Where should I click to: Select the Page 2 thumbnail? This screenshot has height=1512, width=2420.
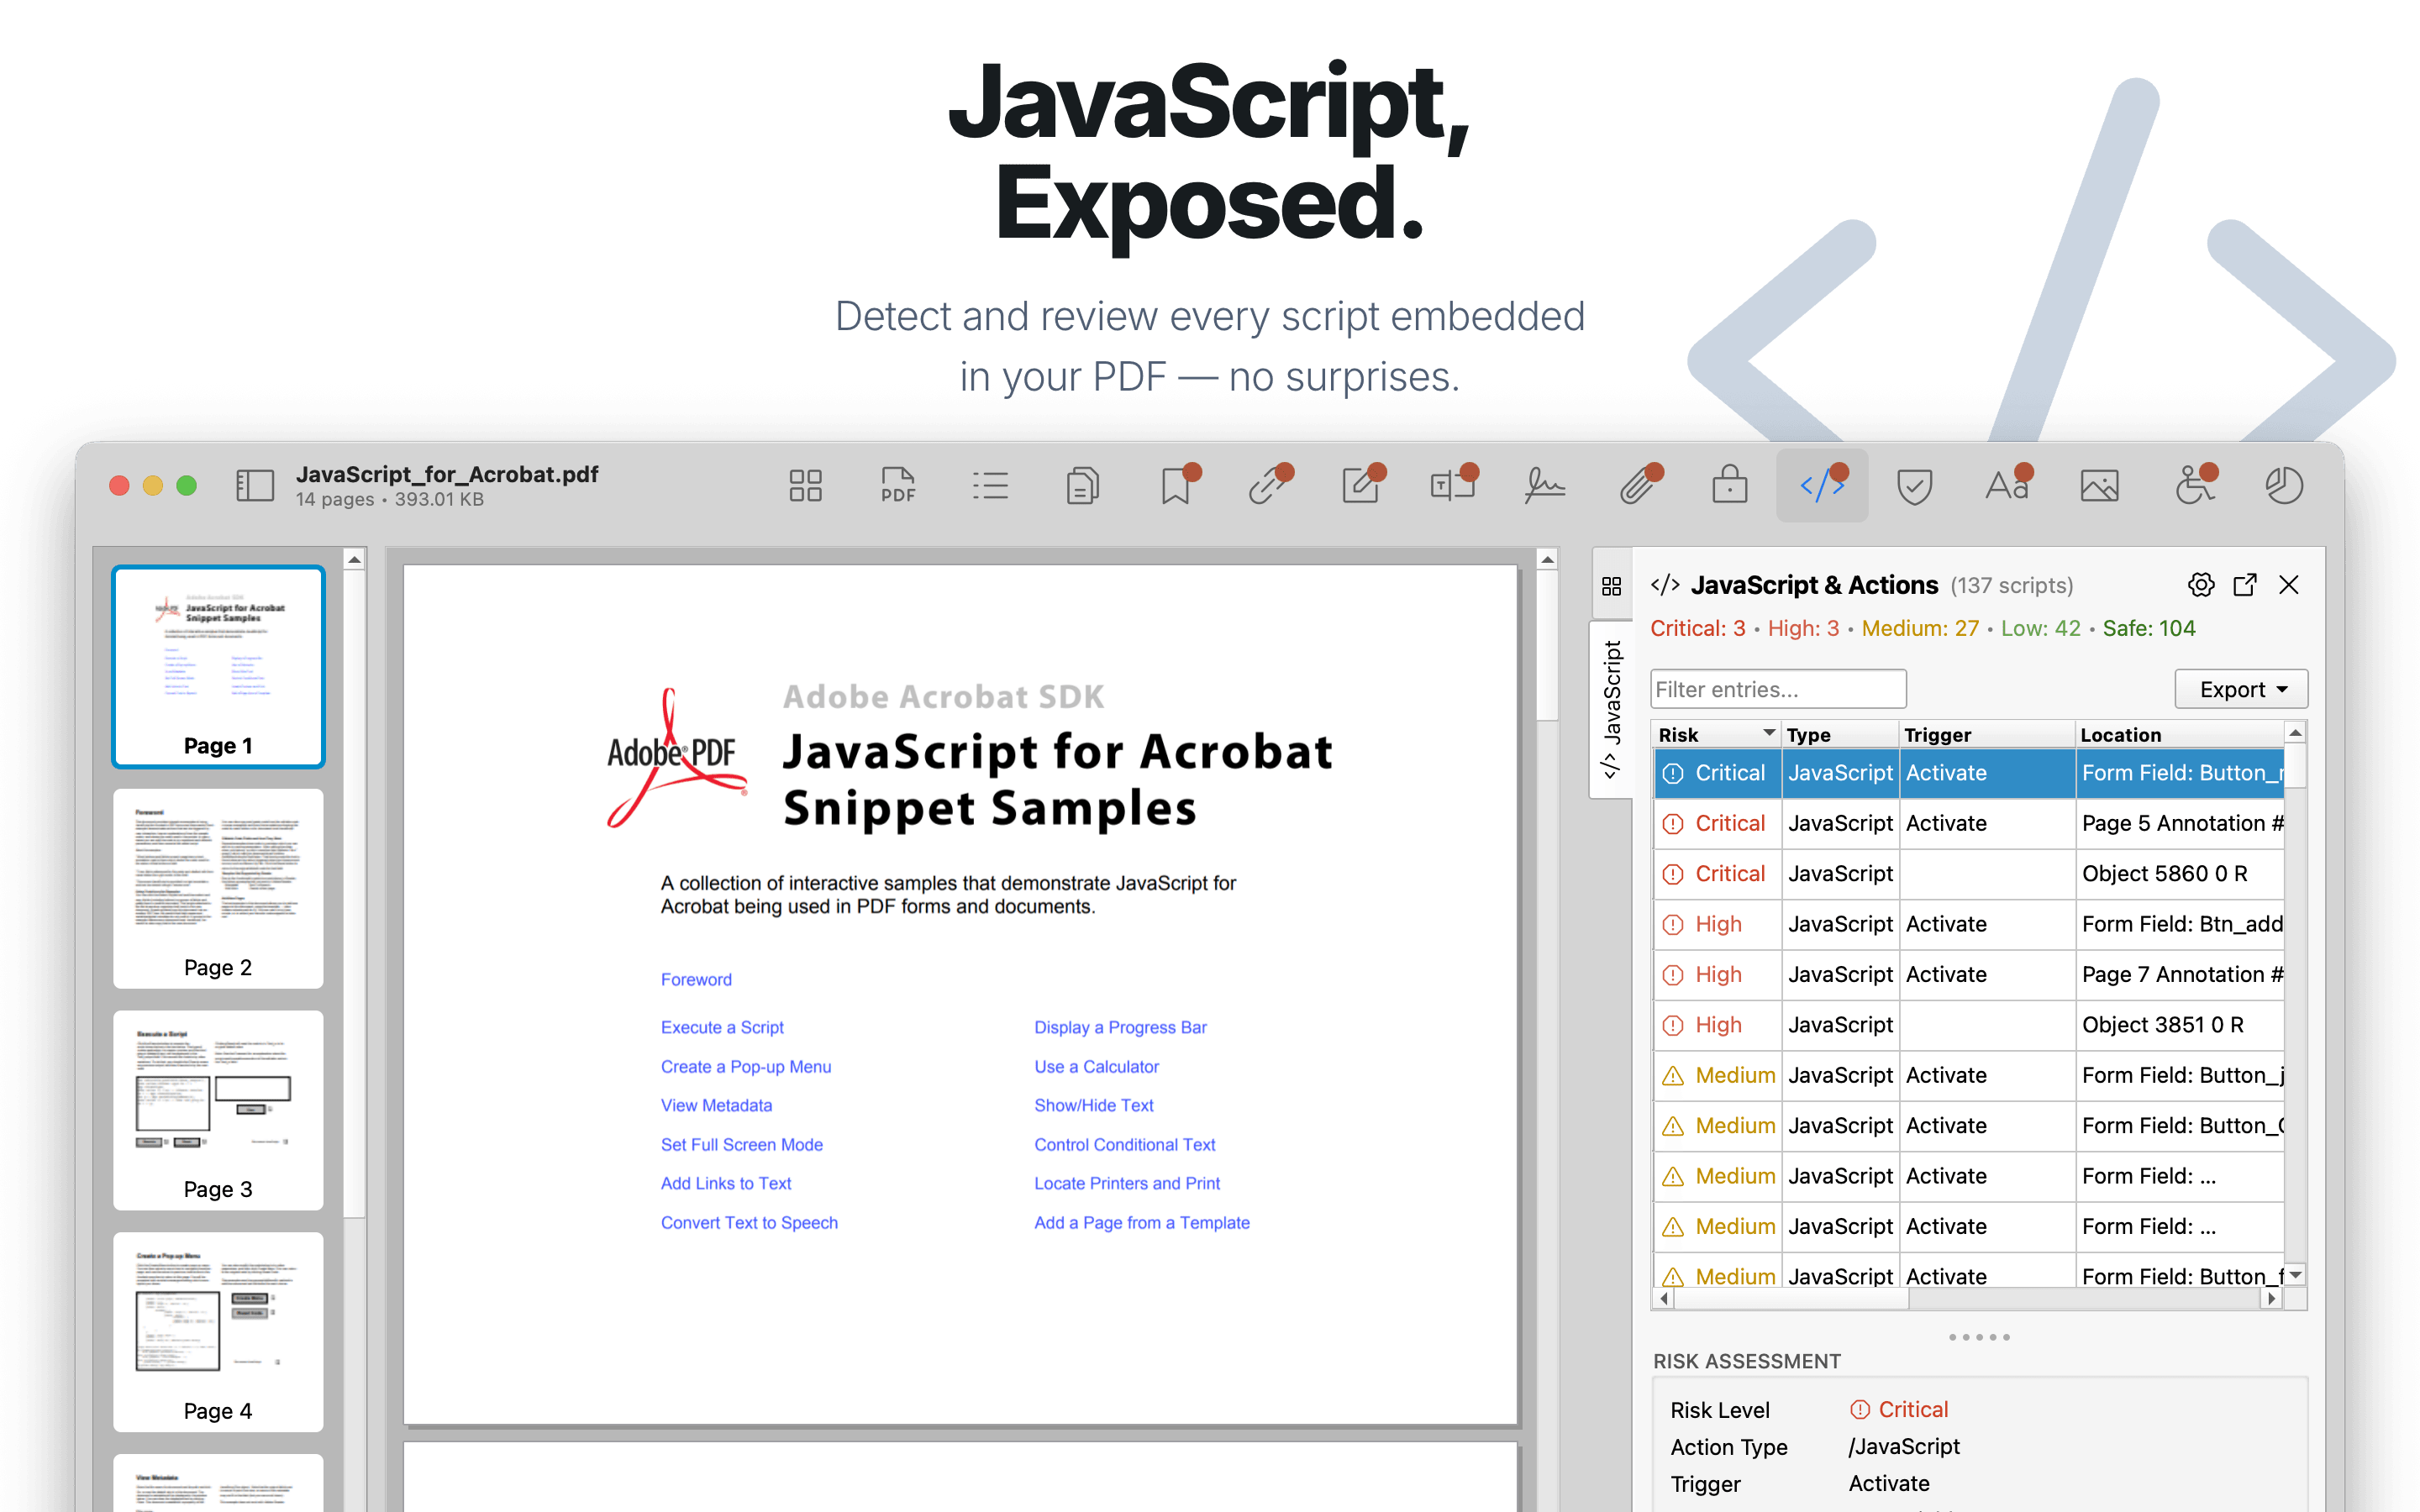(x=218, y=888)
